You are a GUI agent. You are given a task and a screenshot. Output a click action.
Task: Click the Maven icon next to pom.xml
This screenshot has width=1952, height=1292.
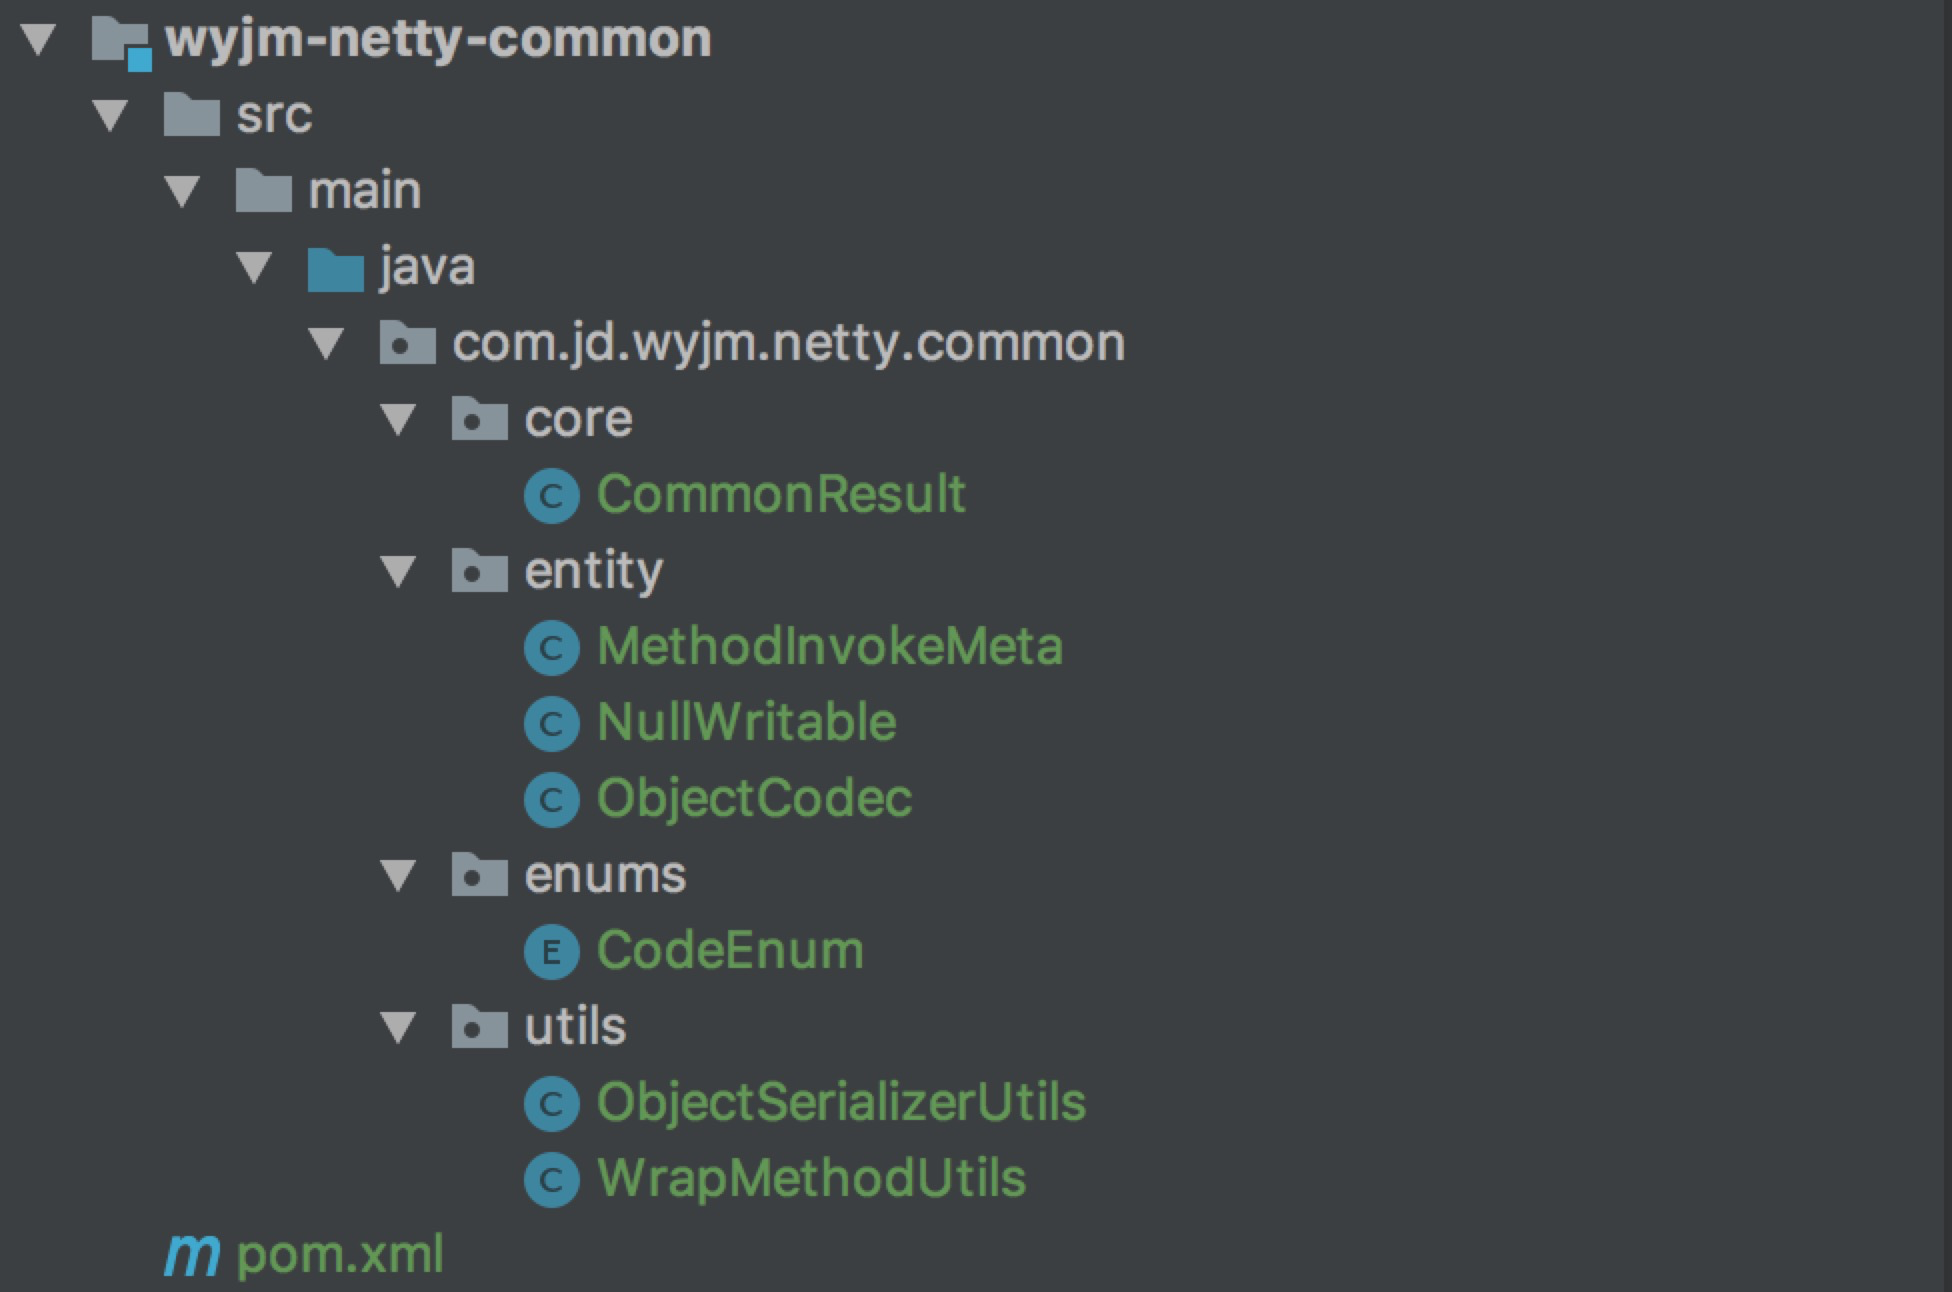[x=192, y=1255]
